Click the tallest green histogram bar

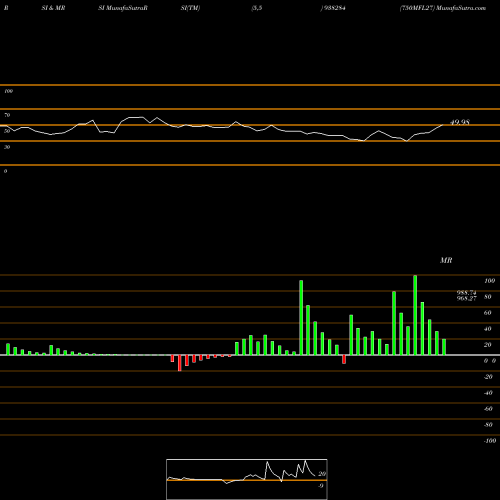point(415,315)
